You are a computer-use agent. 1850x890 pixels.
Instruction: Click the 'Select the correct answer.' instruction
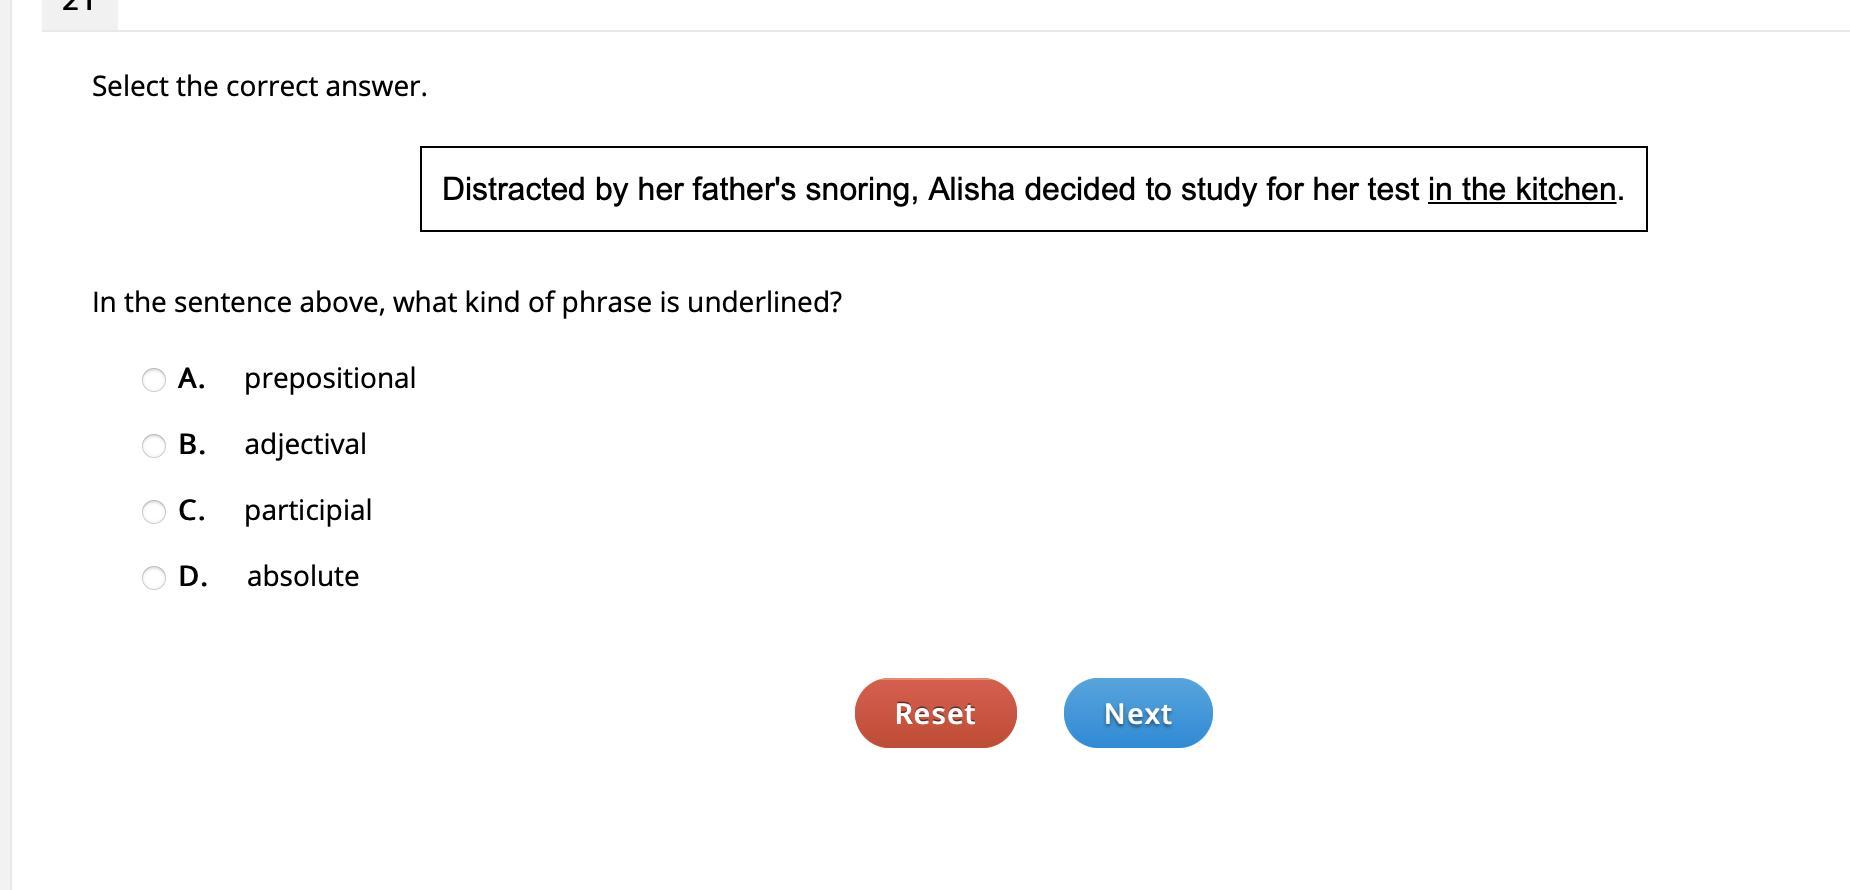tap(259, 87)
